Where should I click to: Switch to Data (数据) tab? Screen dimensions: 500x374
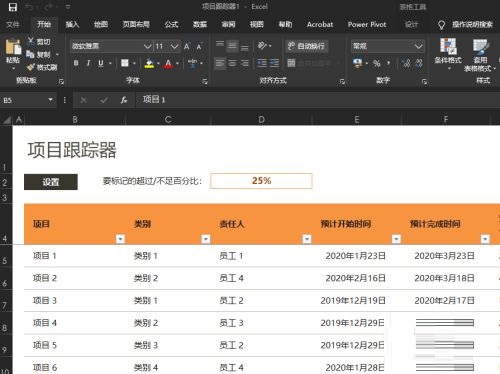click(x=200, y=24)
